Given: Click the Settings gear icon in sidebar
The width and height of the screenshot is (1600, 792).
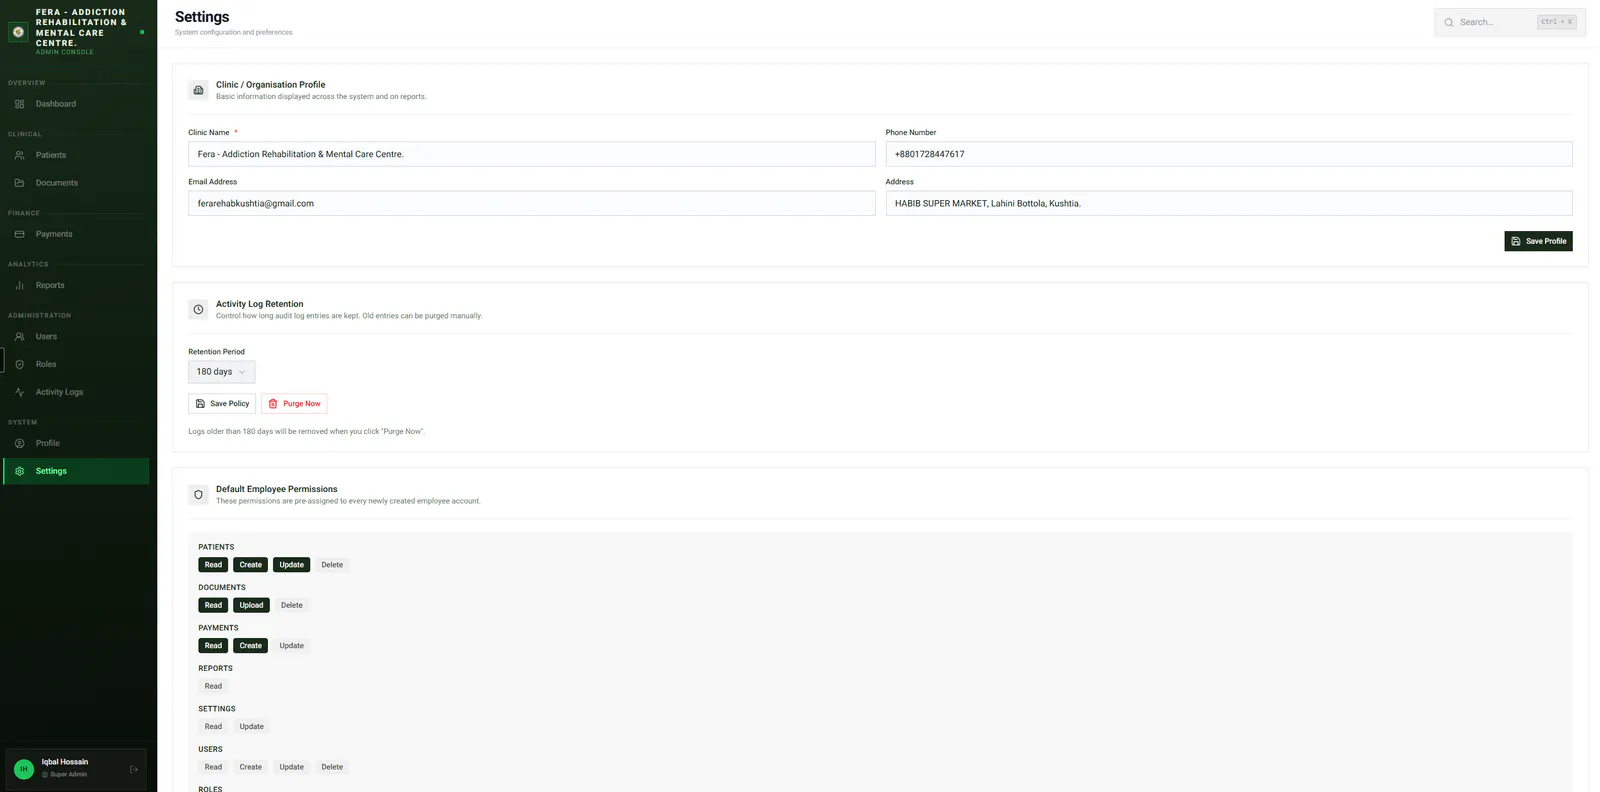Looking at the screenshot, I should point(19,471).
